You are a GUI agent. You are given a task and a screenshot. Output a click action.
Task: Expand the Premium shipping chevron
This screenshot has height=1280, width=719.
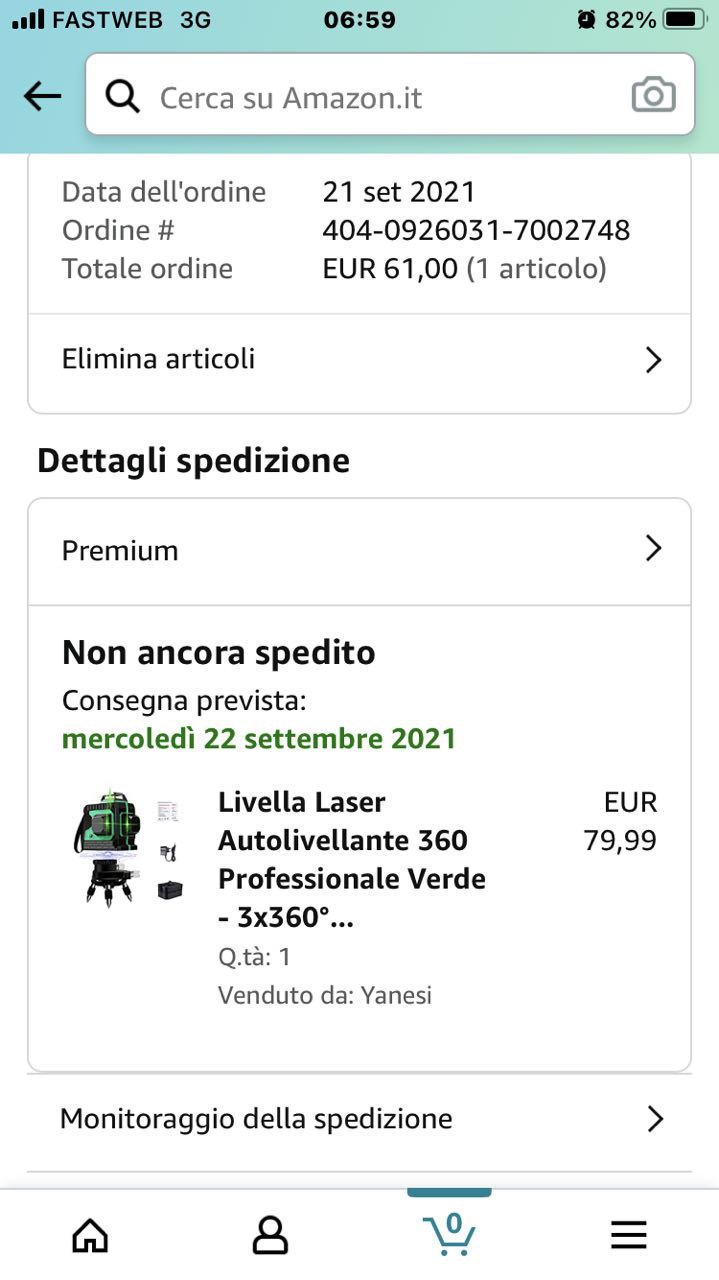653,548
